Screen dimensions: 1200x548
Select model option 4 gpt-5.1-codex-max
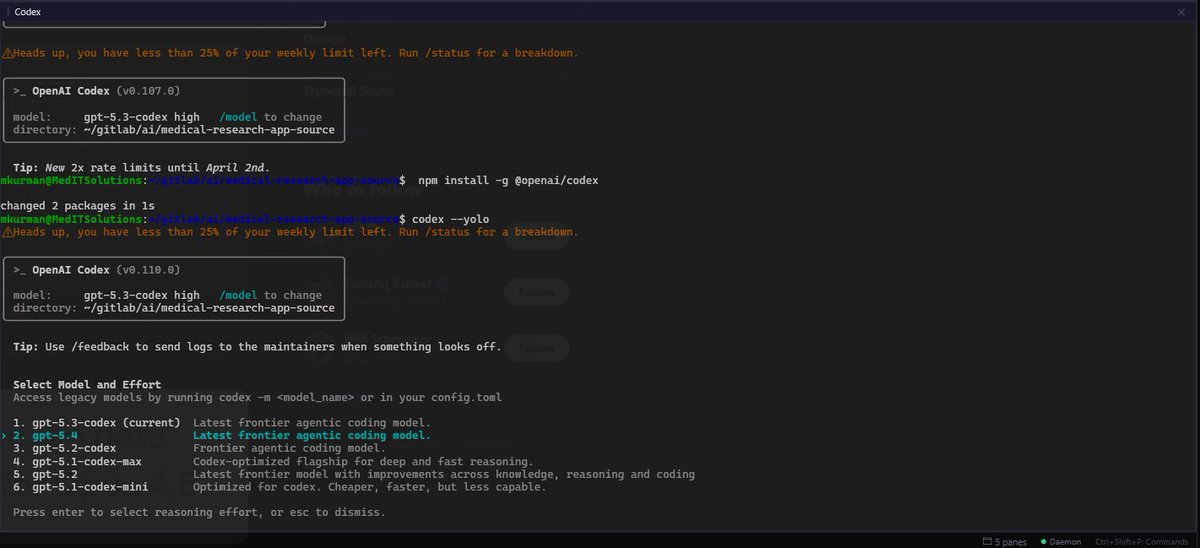click(77, 462)
